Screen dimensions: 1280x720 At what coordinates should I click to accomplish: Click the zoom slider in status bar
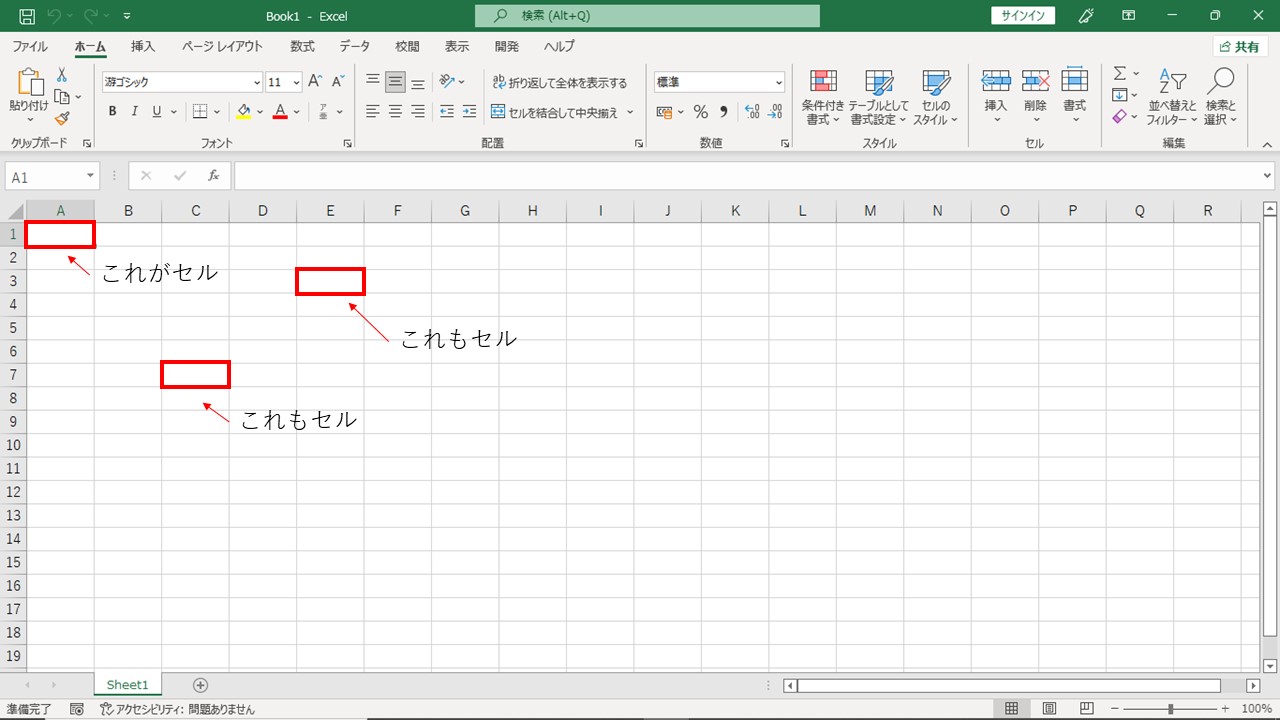click(1170, 709)
